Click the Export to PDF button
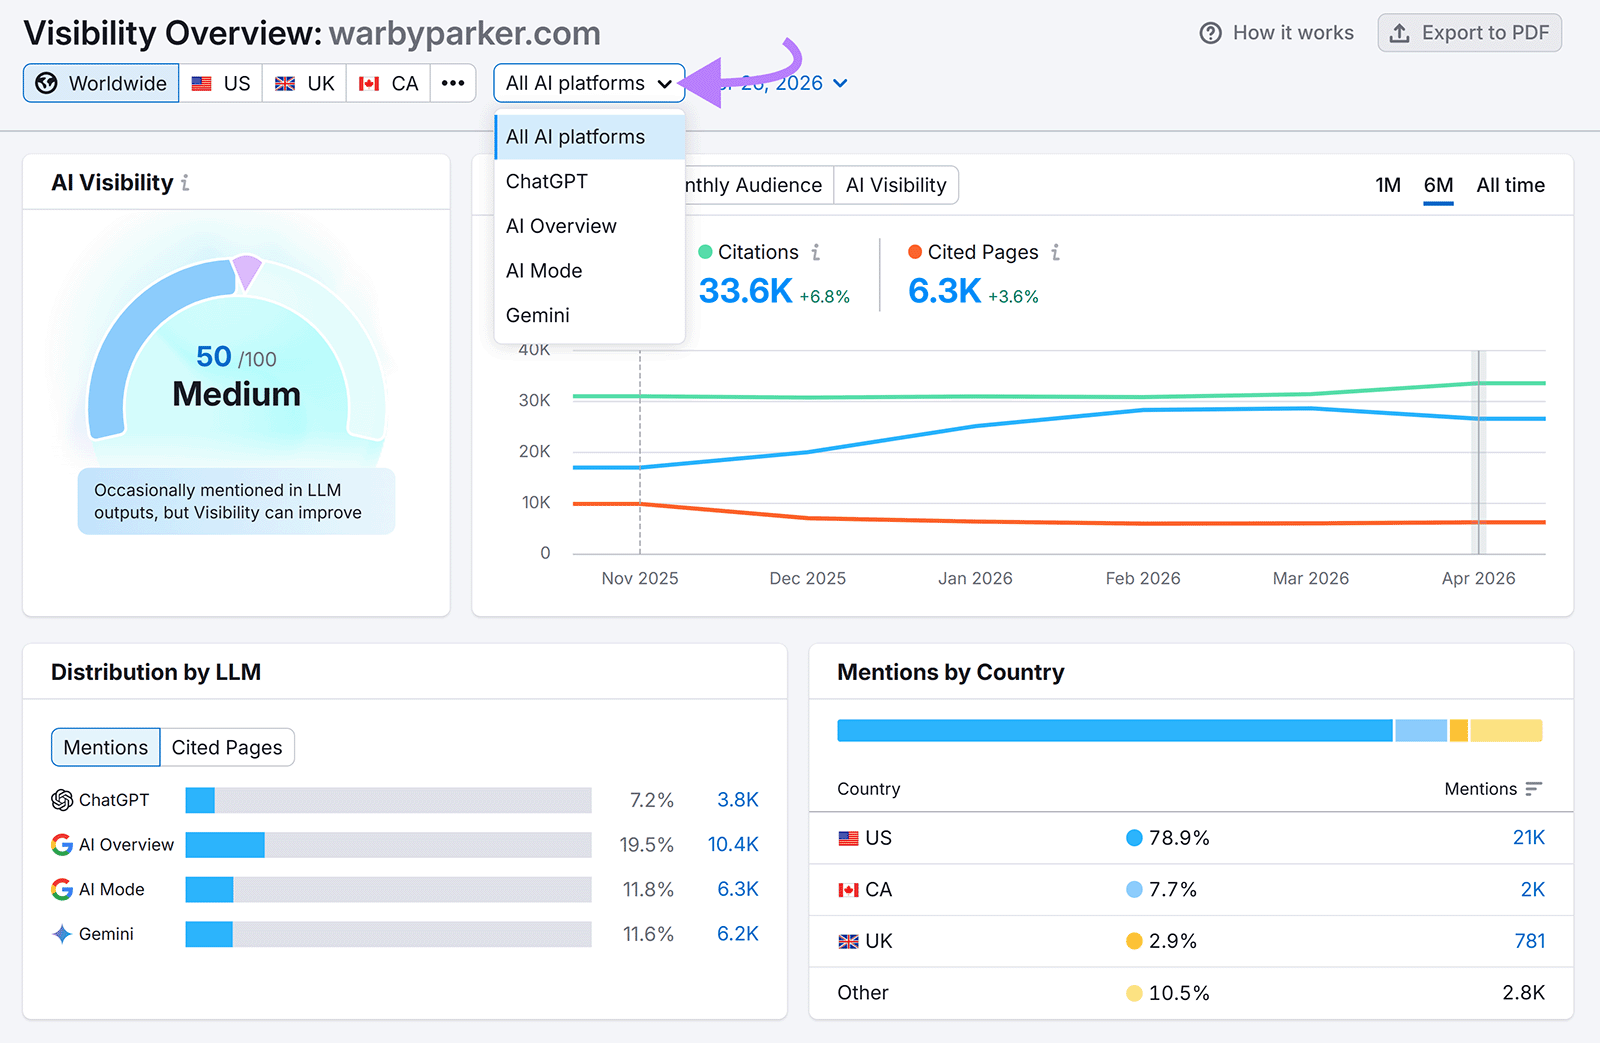1600x1043 pixels. pos(1469,33)
